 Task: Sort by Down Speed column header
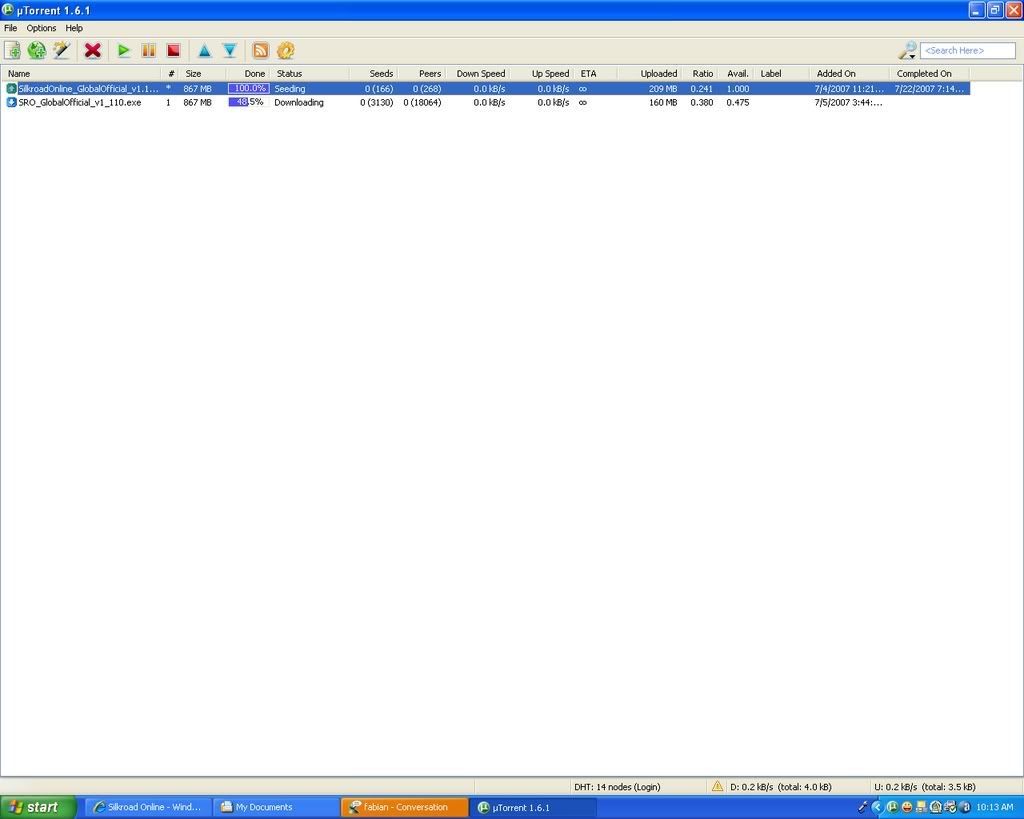click(478, 74)
